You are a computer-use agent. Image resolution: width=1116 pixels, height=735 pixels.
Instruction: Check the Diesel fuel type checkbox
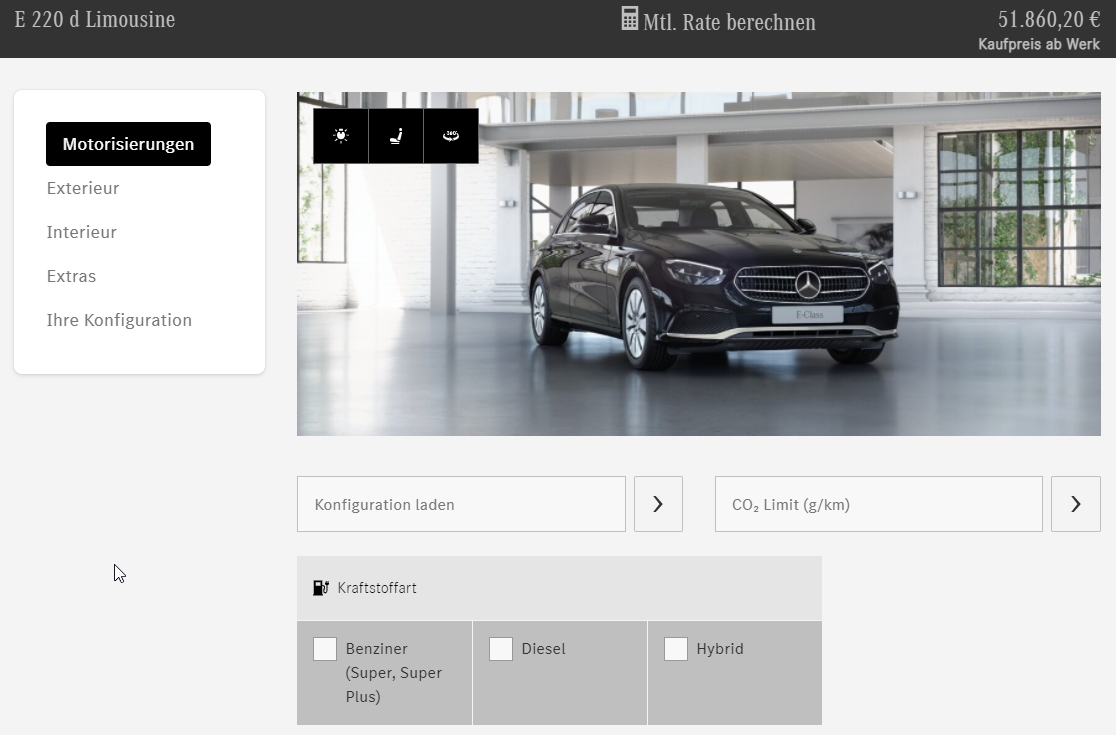point(500,649)
